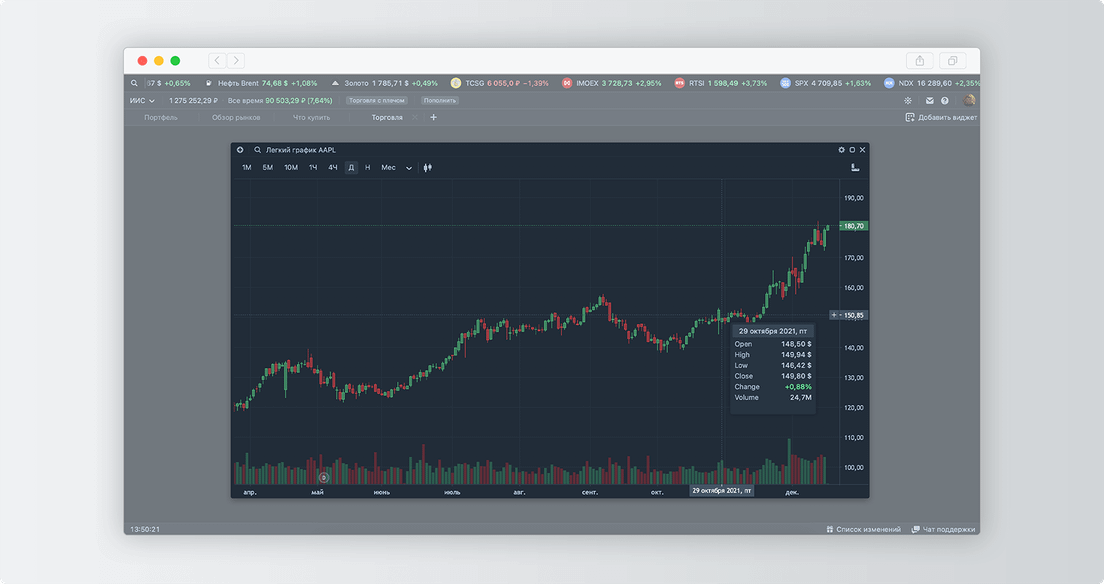Viewport: 1104px width, 584px height.
Task: Click the gold (Золото) ticker icon
Action: 335,83
